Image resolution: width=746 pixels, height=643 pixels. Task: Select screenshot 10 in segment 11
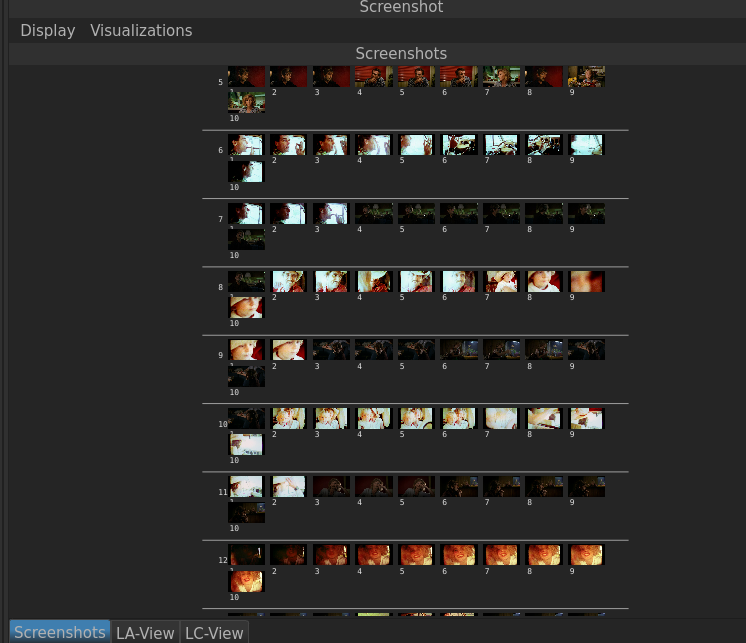click(246, 513)
